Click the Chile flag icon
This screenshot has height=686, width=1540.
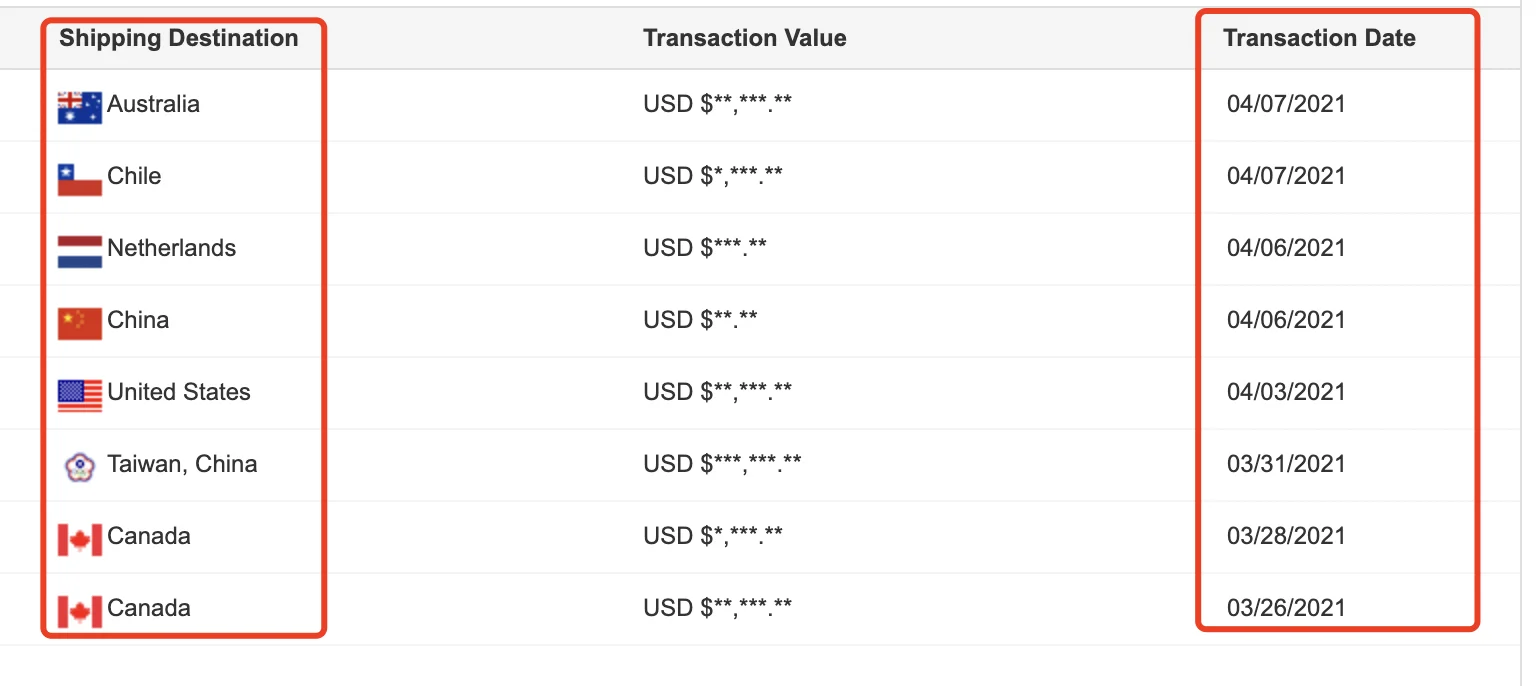[80, 178]
